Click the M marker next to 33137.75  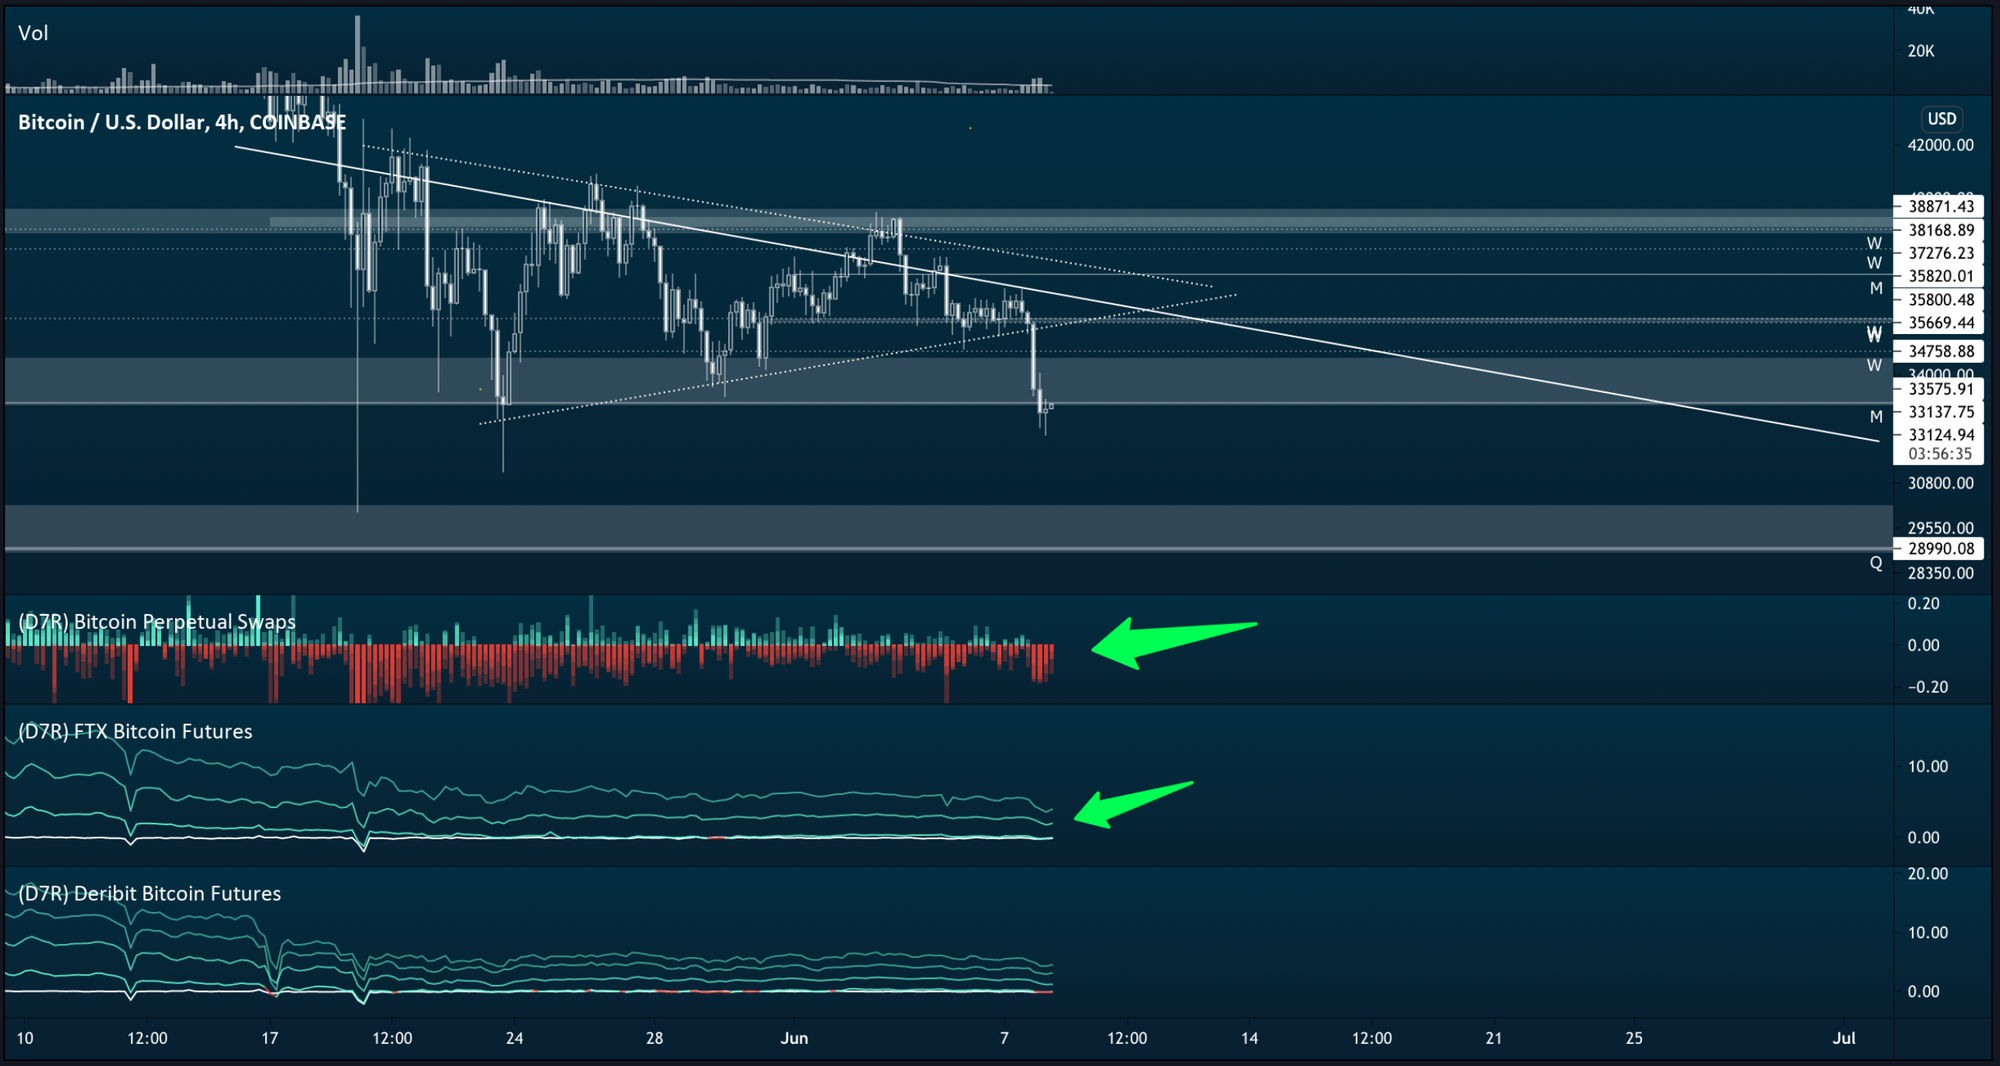pos(1876,416)
